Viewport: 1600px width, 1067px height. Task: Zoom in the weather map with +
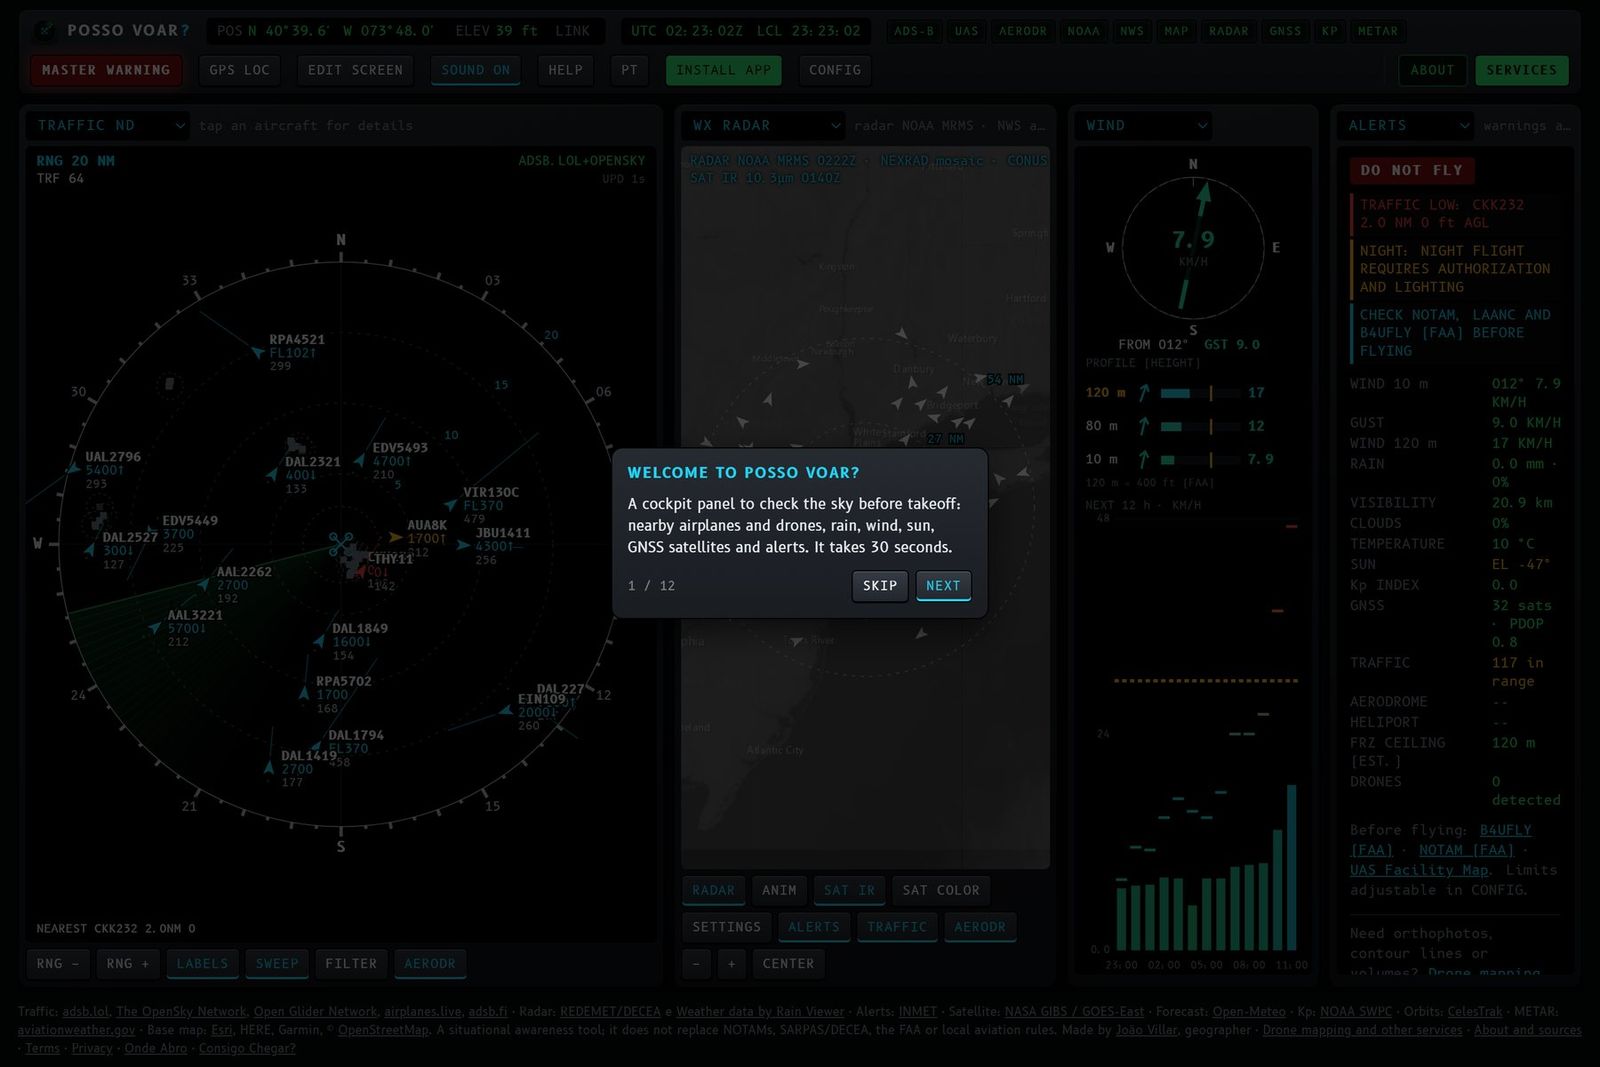pos(731,964)
